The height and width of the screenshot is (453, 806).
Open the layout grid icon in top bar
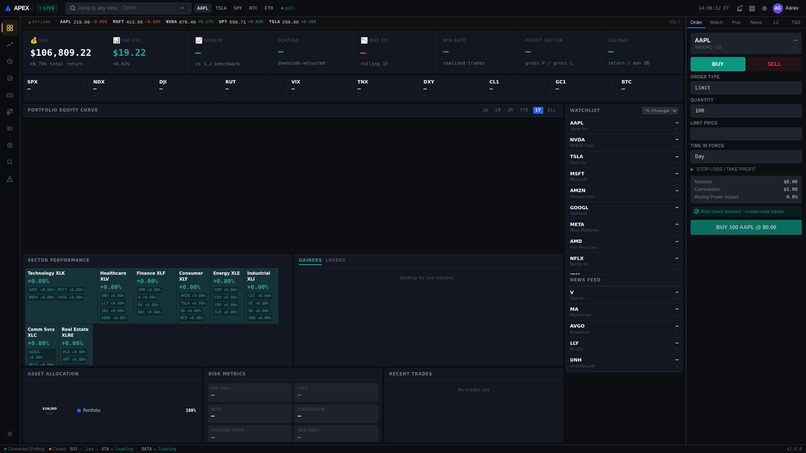(752, 8)
